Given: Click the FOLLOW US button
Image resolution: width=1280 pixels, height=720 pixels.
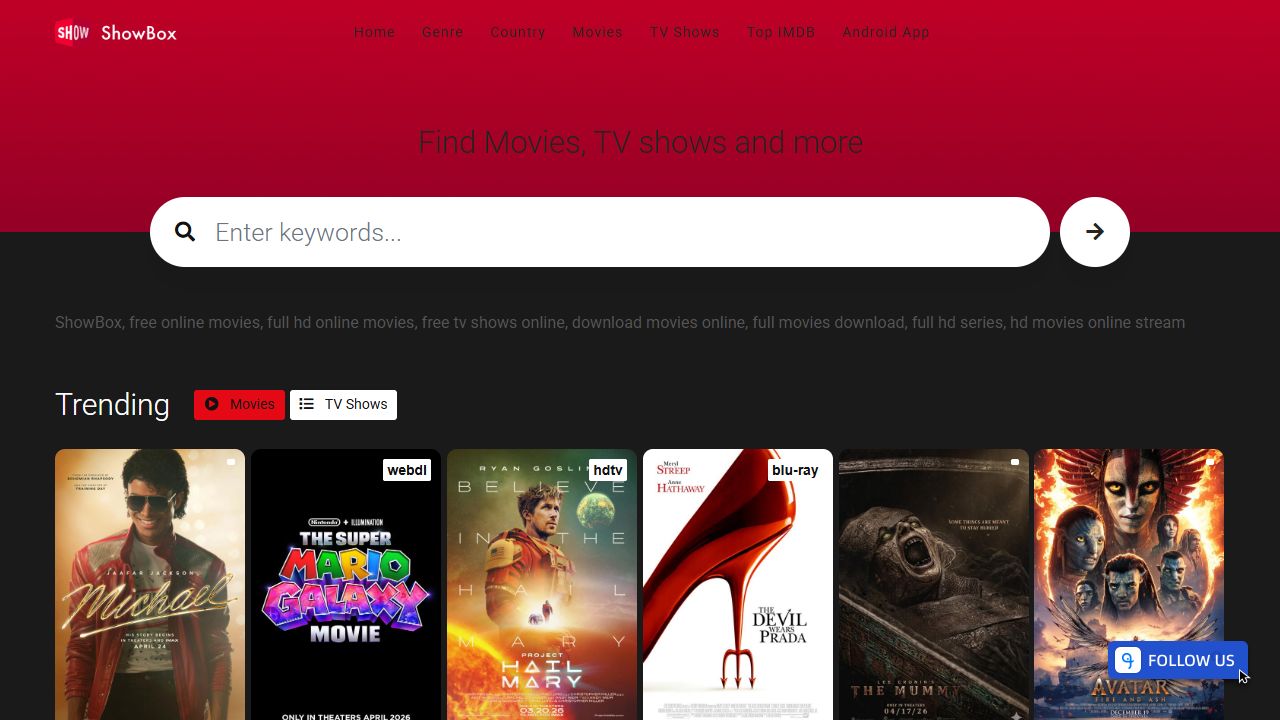Looking at the screenshot, I should pyautogui.click(x=1178, y=660).
